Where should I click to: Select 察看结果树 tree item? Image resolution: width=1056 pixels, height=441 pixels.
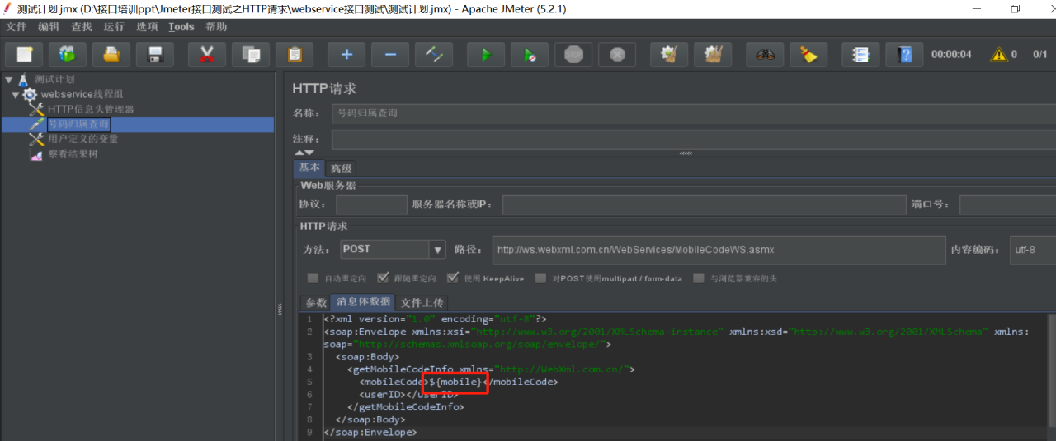73,154
